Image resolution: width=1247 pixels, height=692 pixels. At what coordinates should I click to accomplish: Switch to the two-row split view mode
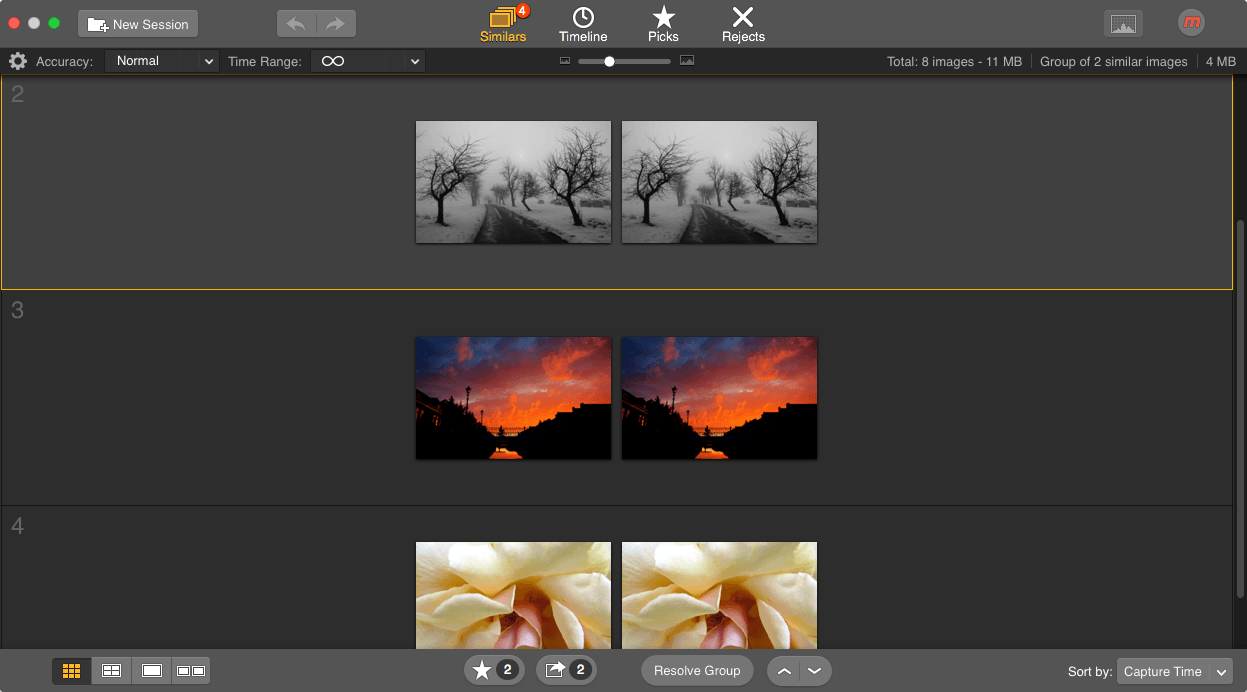point(112,671)
